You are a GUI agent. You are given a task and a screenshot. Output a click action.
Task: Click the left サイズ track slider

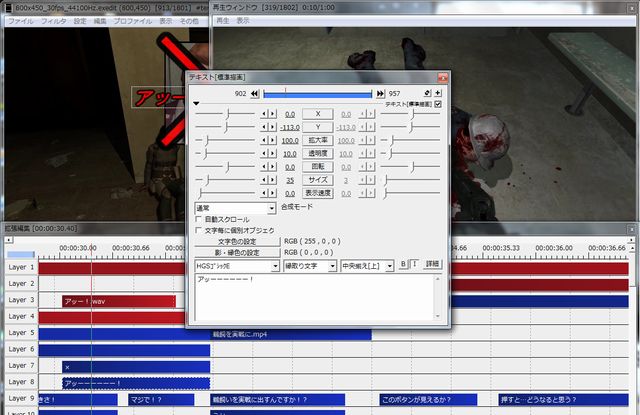[225, 180]
